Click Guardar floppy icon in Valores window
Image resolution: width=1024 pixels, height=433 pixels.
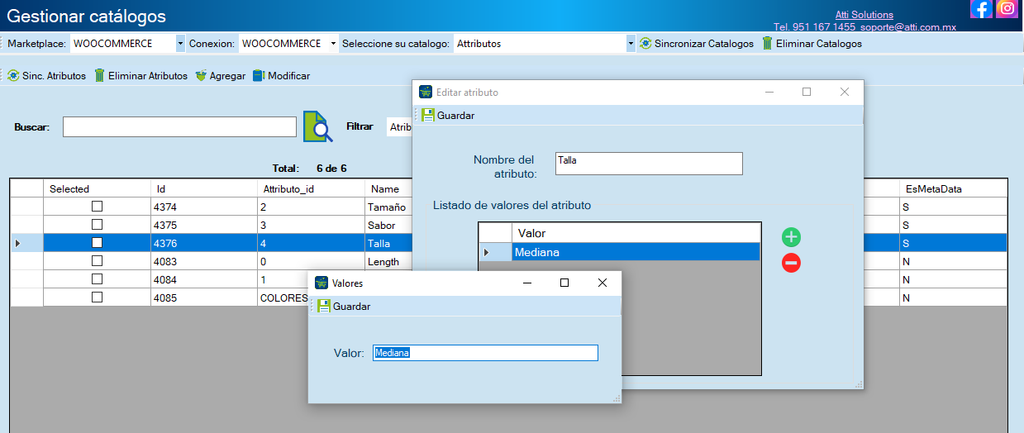(323, 306)
